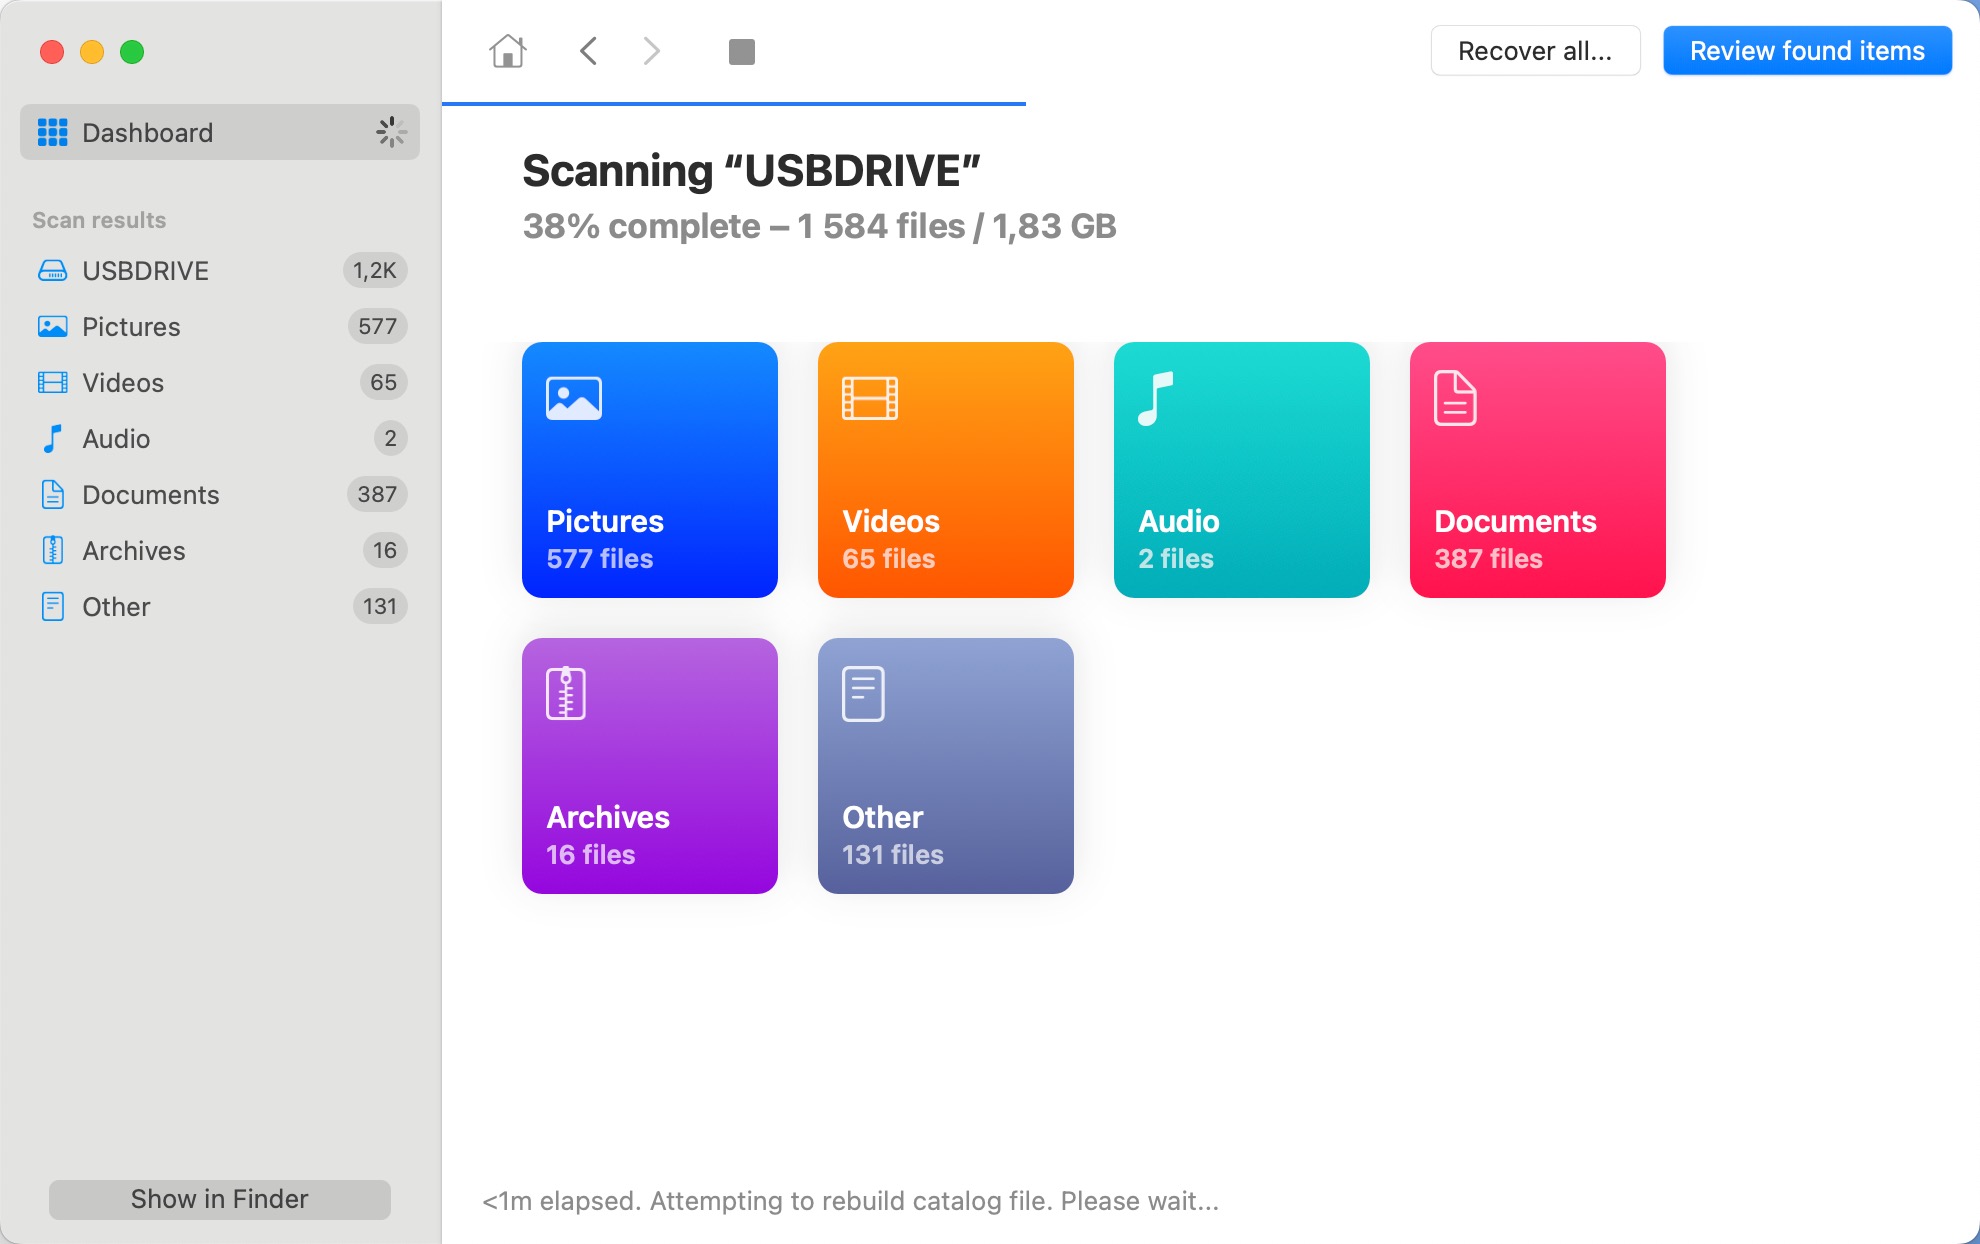The image size is (1980, 1244).
Task: Click the Videos filmstrip icon in sidebar
Action: 52,383
